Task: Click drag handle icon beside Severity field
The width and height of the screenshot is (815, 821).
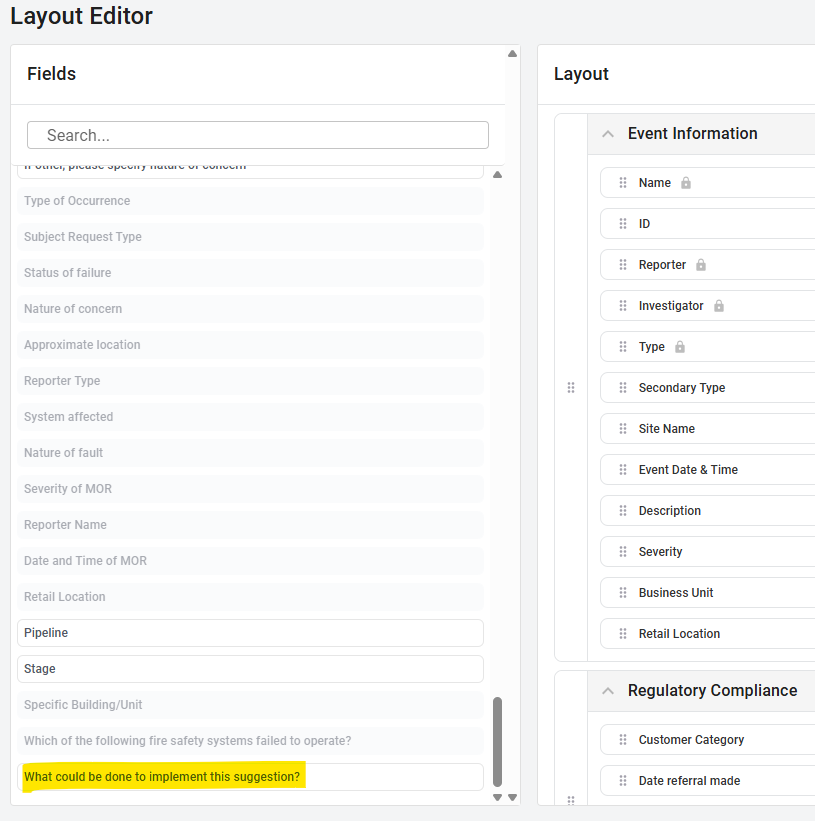Action: point(623,552)
